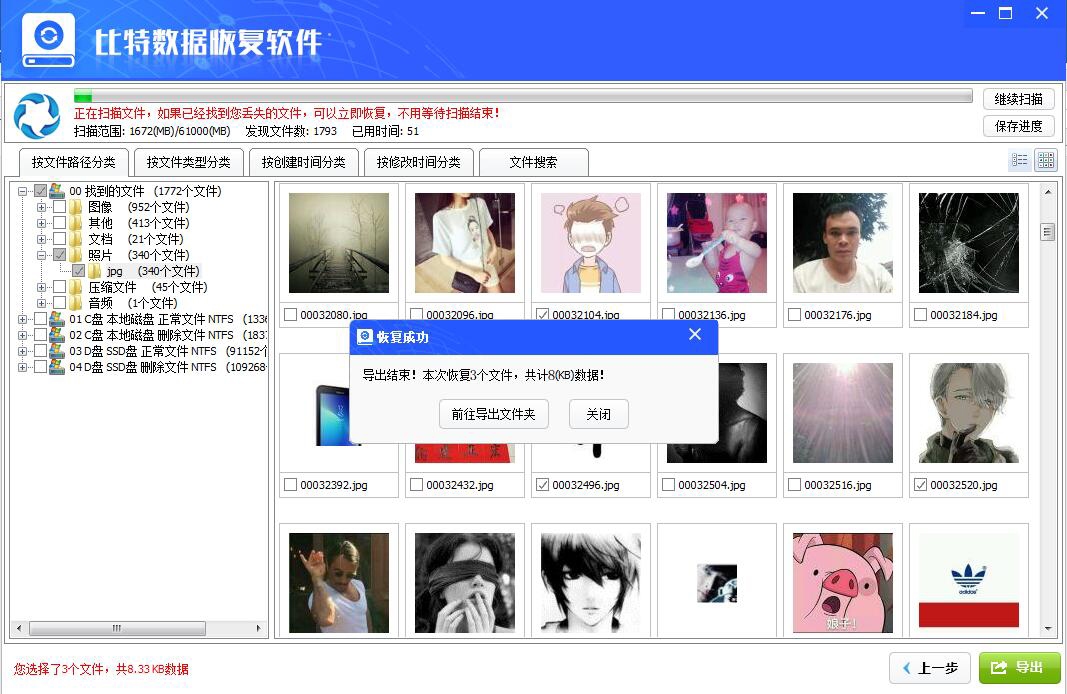Click the 继续扫描 button
This screenshot has height=694, width=1067.
1019,99
